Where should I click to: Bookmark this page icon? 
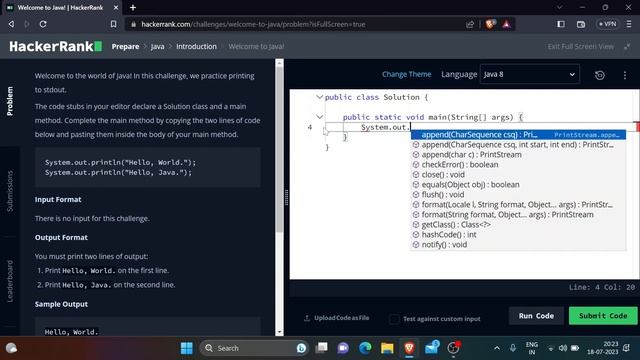(x=113, y=24)
